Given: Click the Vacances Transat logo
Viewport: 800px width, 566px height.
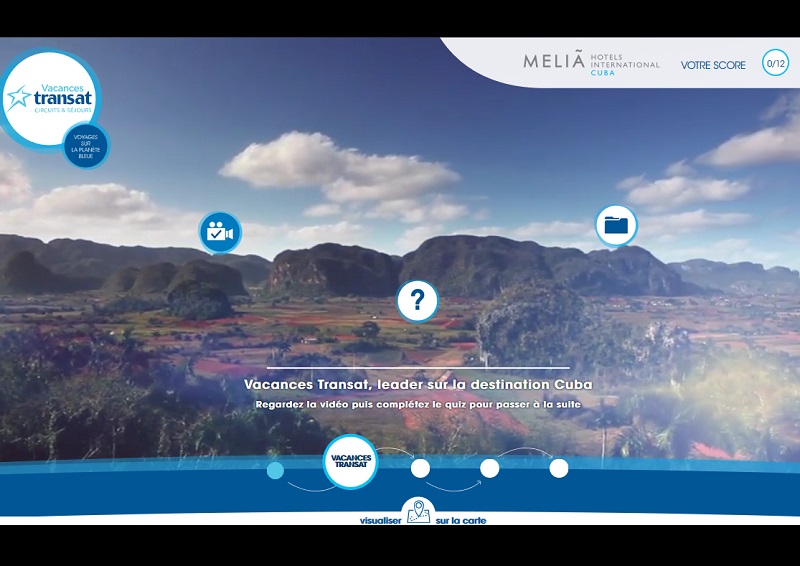Looking at the screenshot, I should click(x=49, y=99).
